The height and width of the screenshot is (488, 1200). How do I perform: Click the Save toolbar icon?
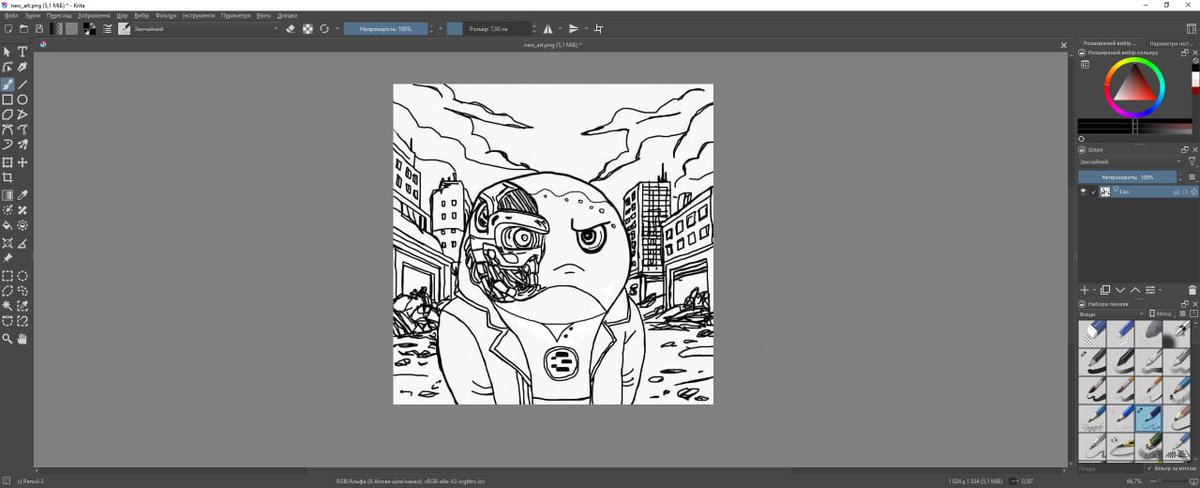click(x=39, y=29)
